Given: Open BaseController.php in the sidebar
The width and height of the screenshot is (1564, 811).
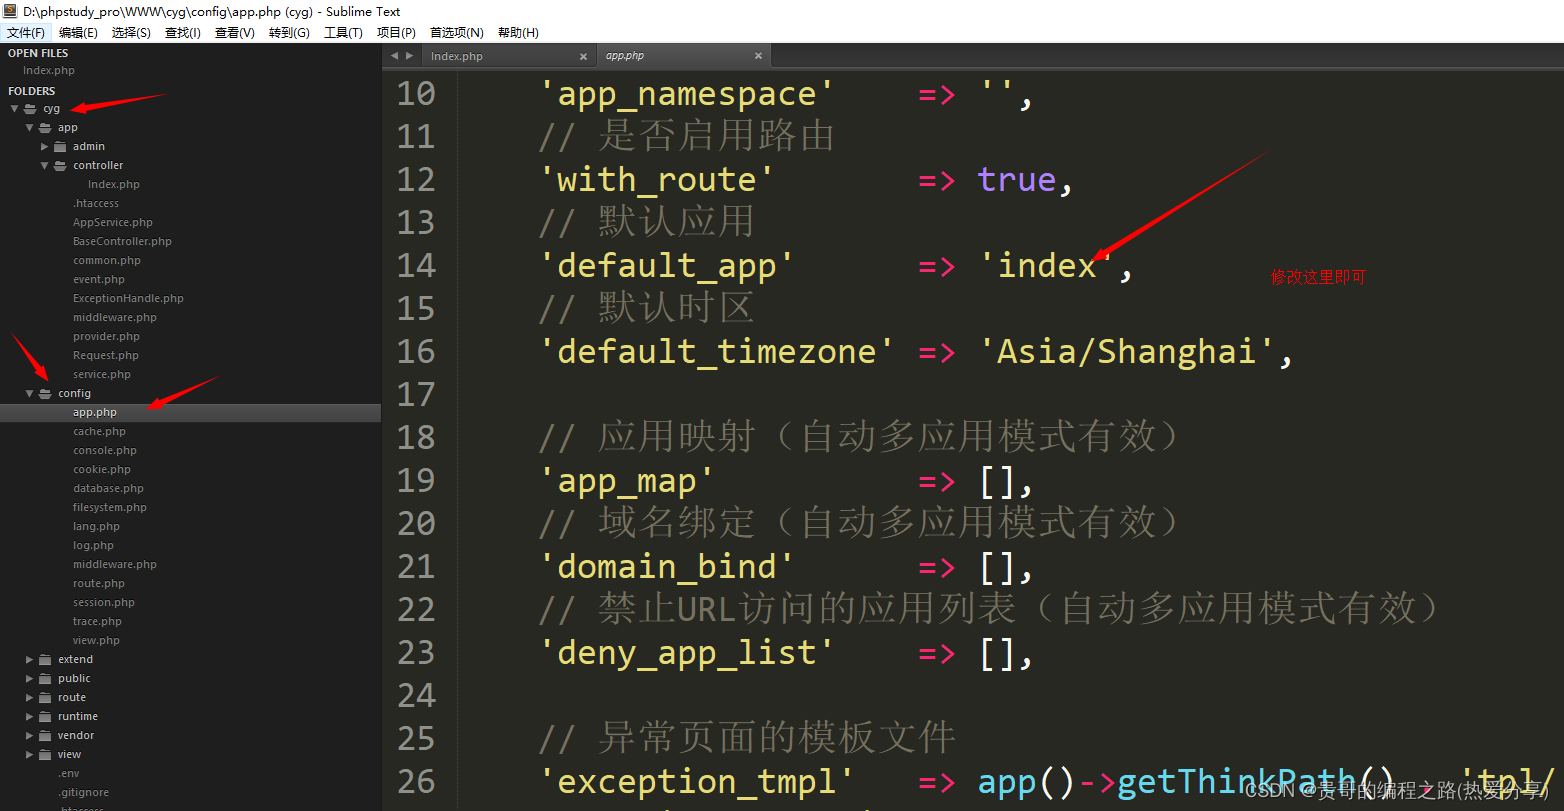Looking at the screenshot, I should click(122, 242).
